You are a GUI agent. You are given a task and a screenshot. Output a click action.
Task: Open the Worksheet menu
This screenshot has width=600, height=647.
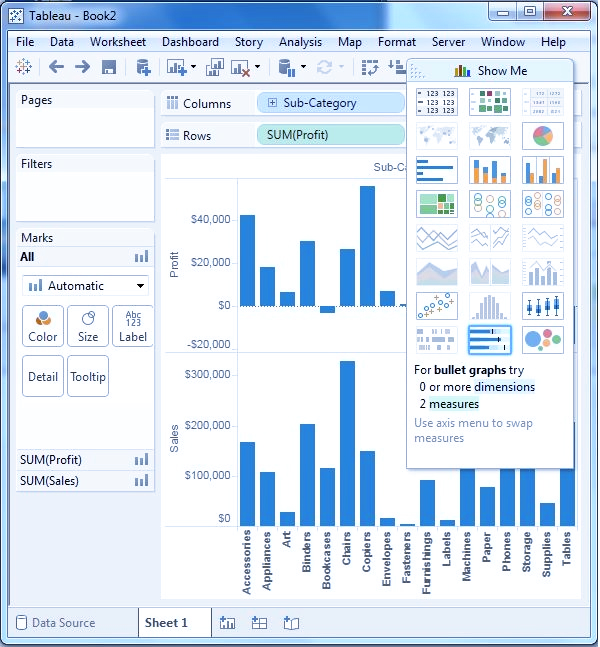[x=118, y=42]
